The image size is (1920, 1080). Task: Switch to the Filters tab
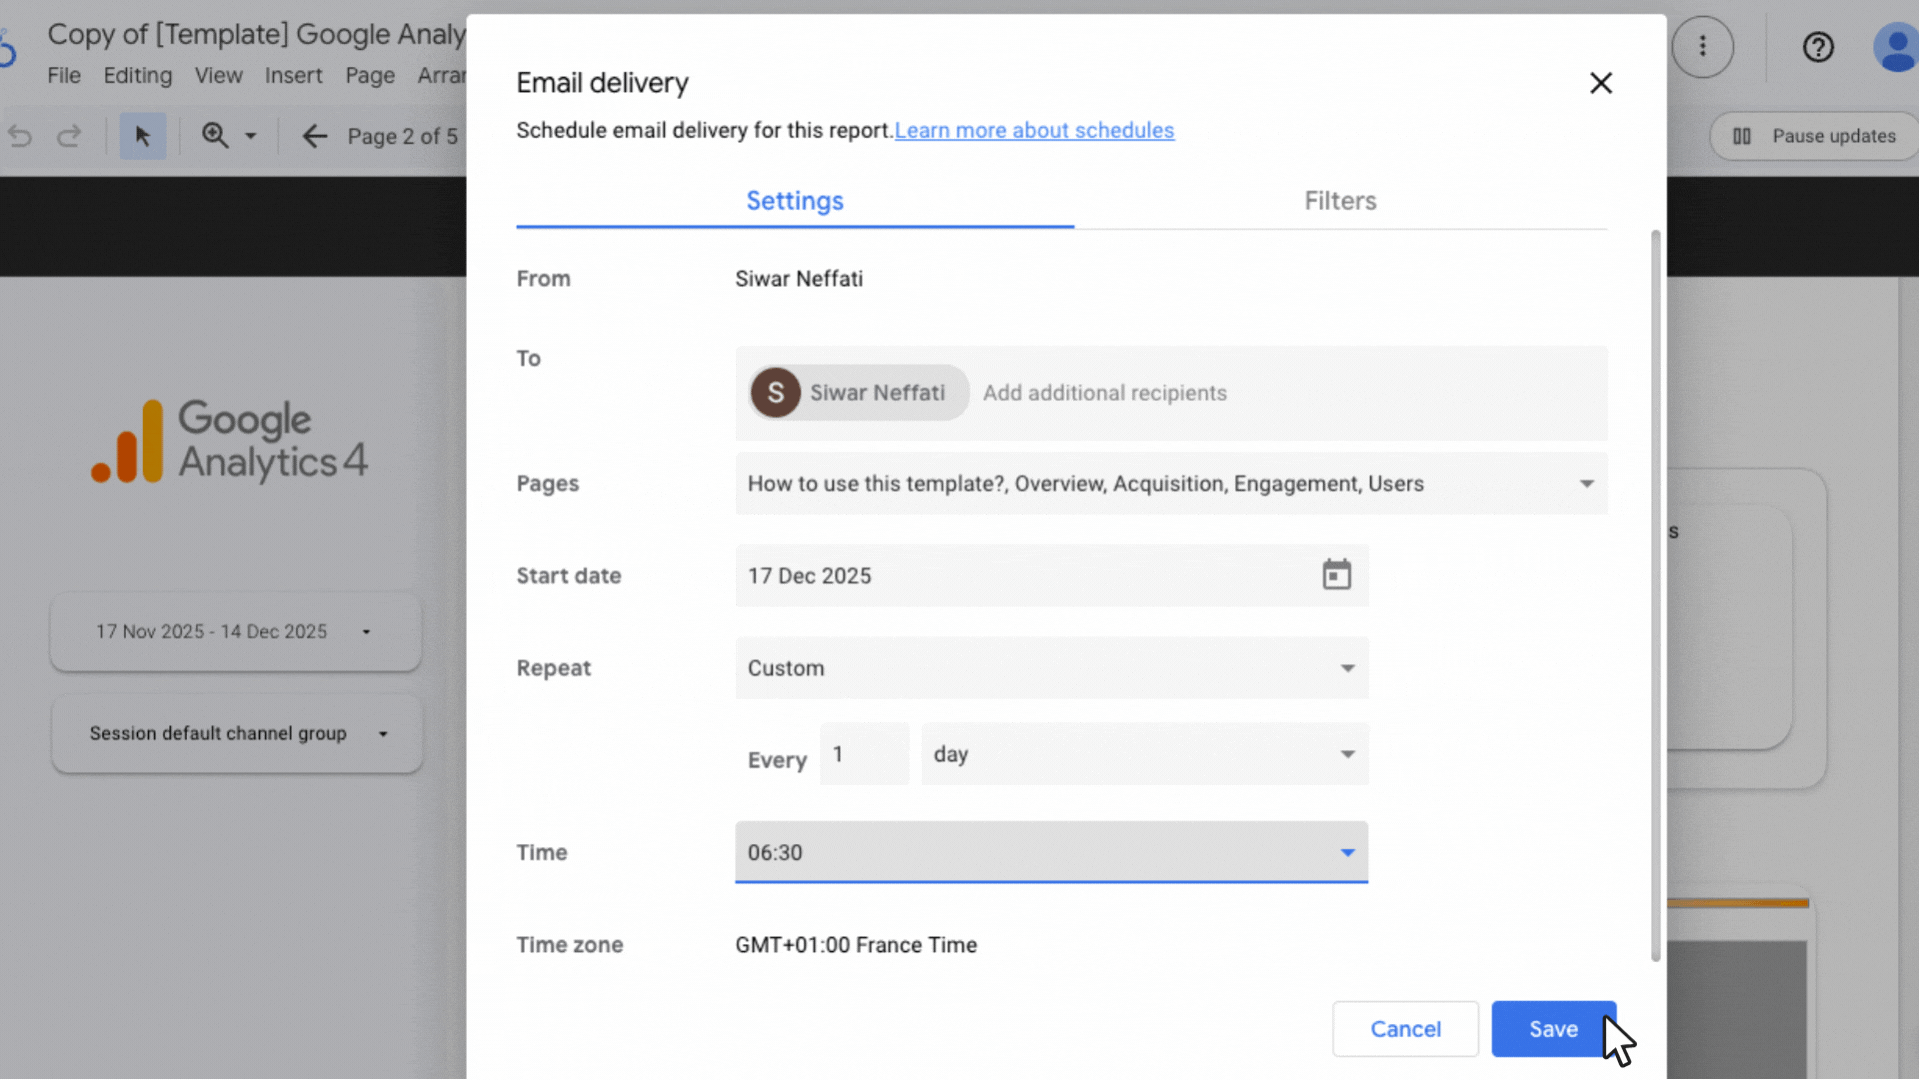1340,200
